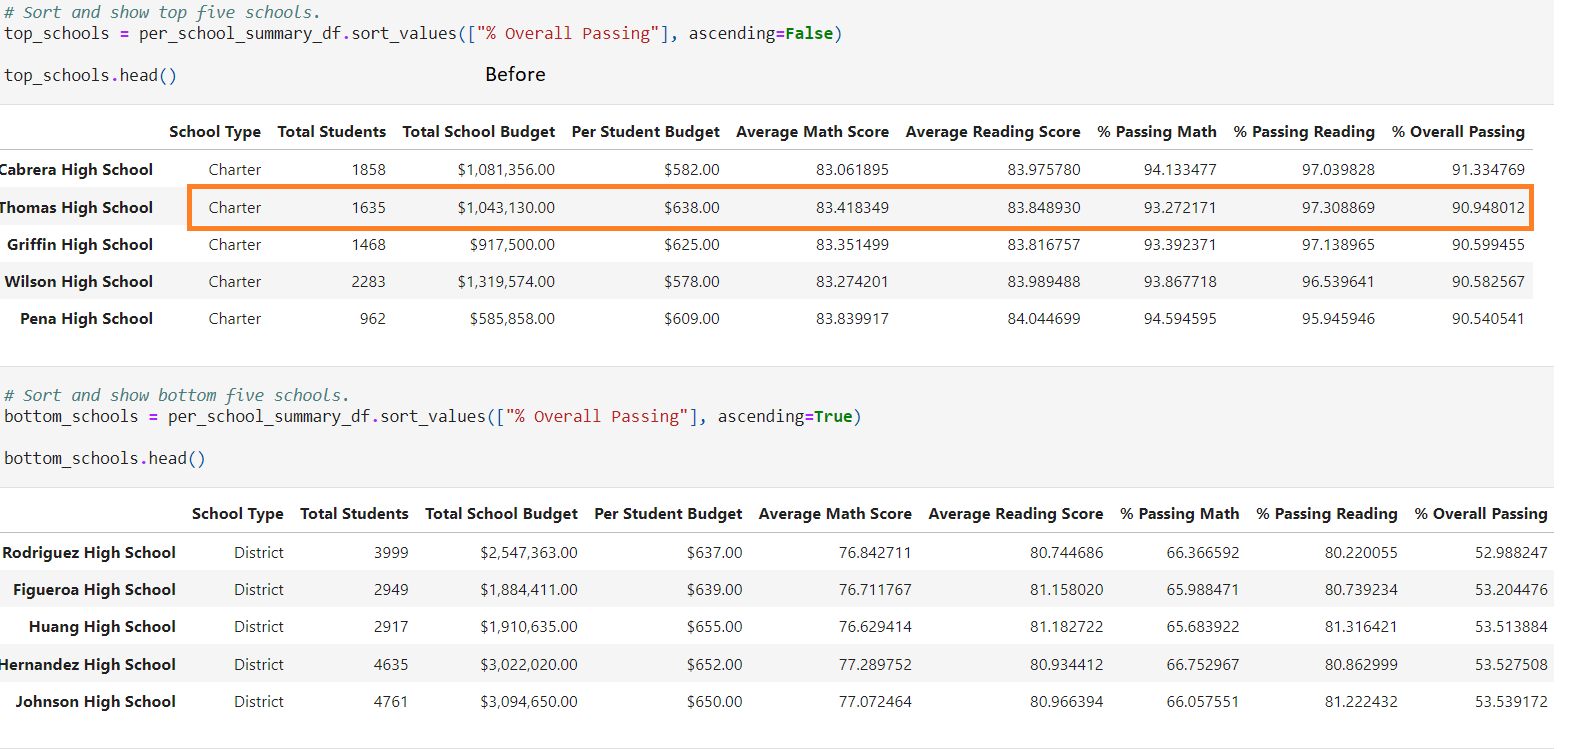
Task: Click the top table's Per Student Budget header
Action: pyautogui.click(x=646, y=132)
